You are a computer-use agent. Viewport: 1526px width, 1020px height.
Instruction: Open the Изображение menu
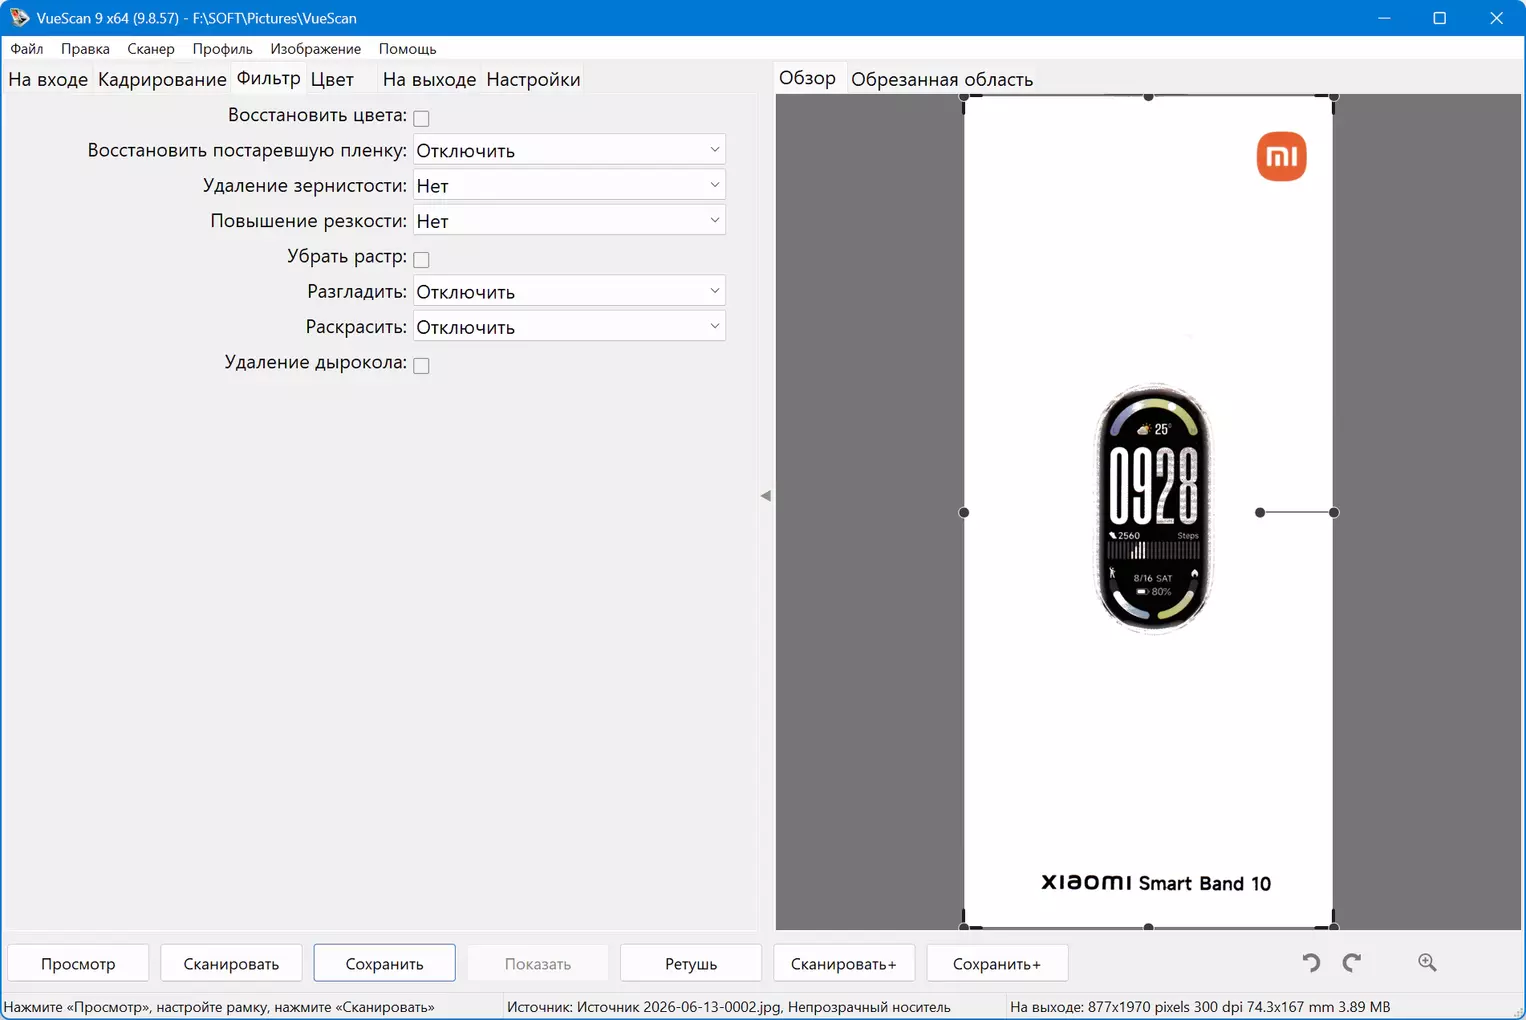[x=315, y=48]
